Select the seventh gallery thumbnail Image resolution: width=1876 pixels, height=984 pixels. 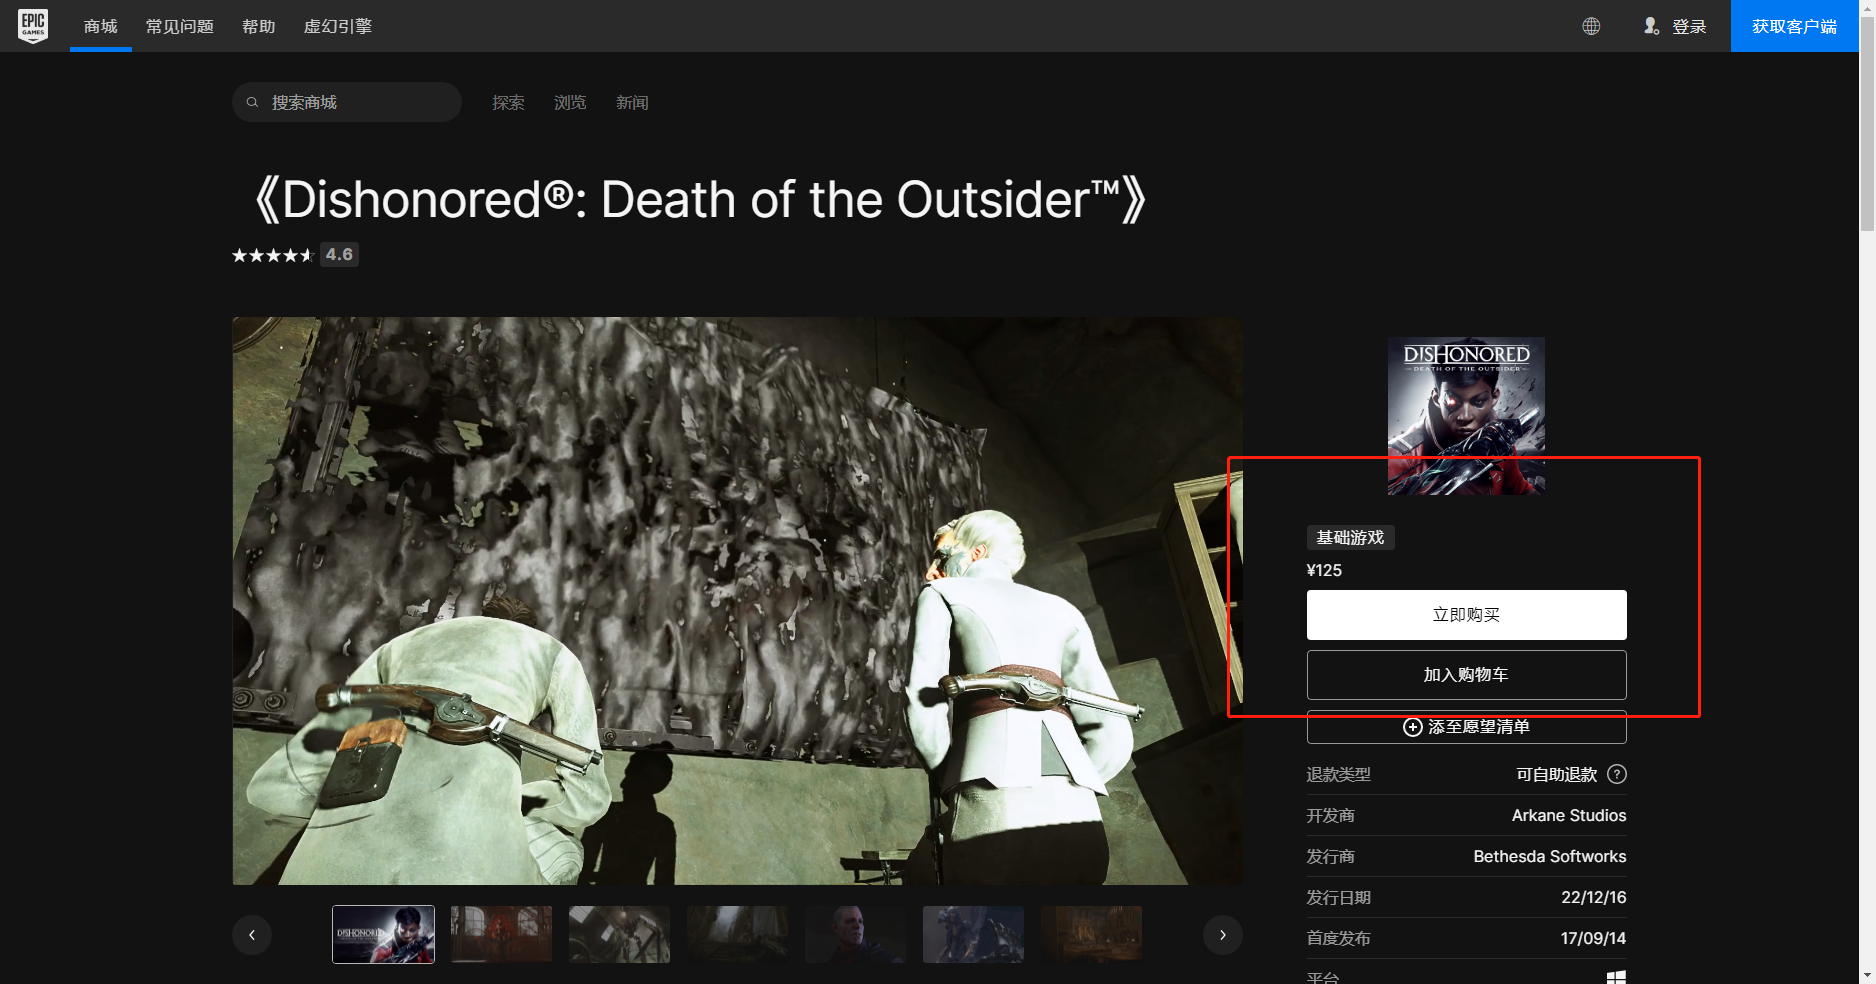tap(1091, 934)
